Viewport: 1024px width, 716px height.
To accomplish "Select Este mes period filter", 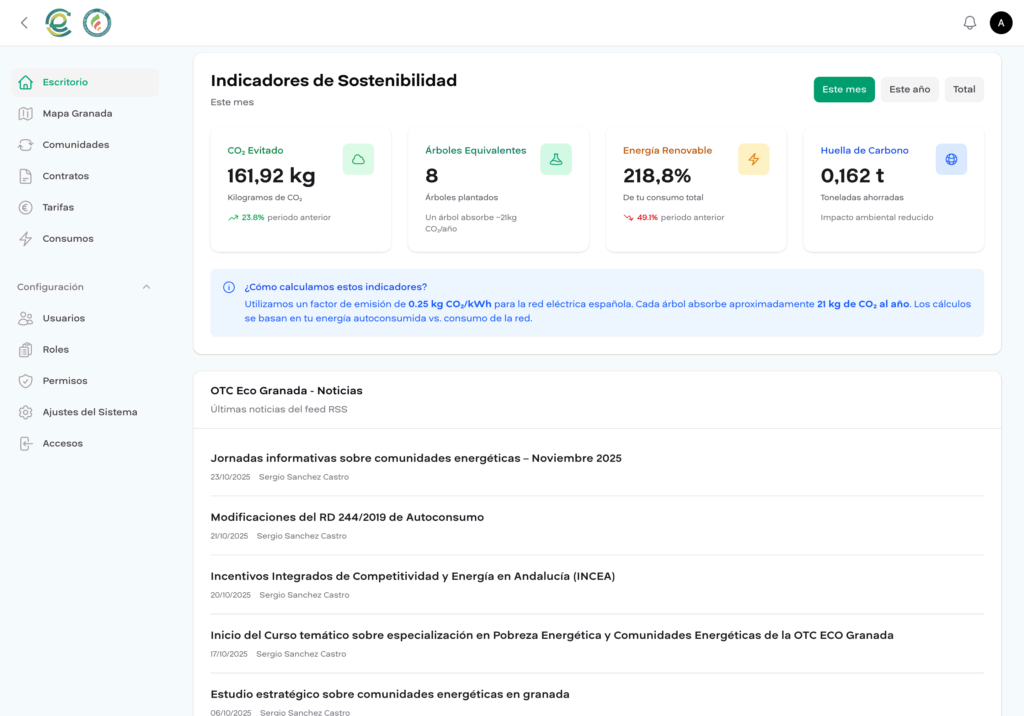I will click(844, 89).
